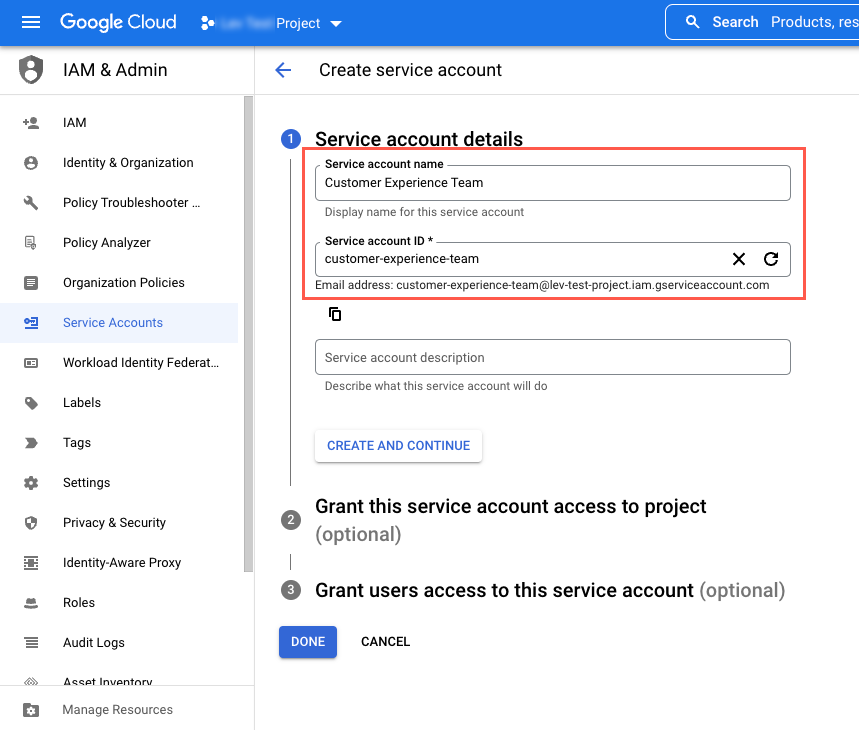859x730 pixels.
Task: Click the DONE button
Action: (x=307, y=641)
